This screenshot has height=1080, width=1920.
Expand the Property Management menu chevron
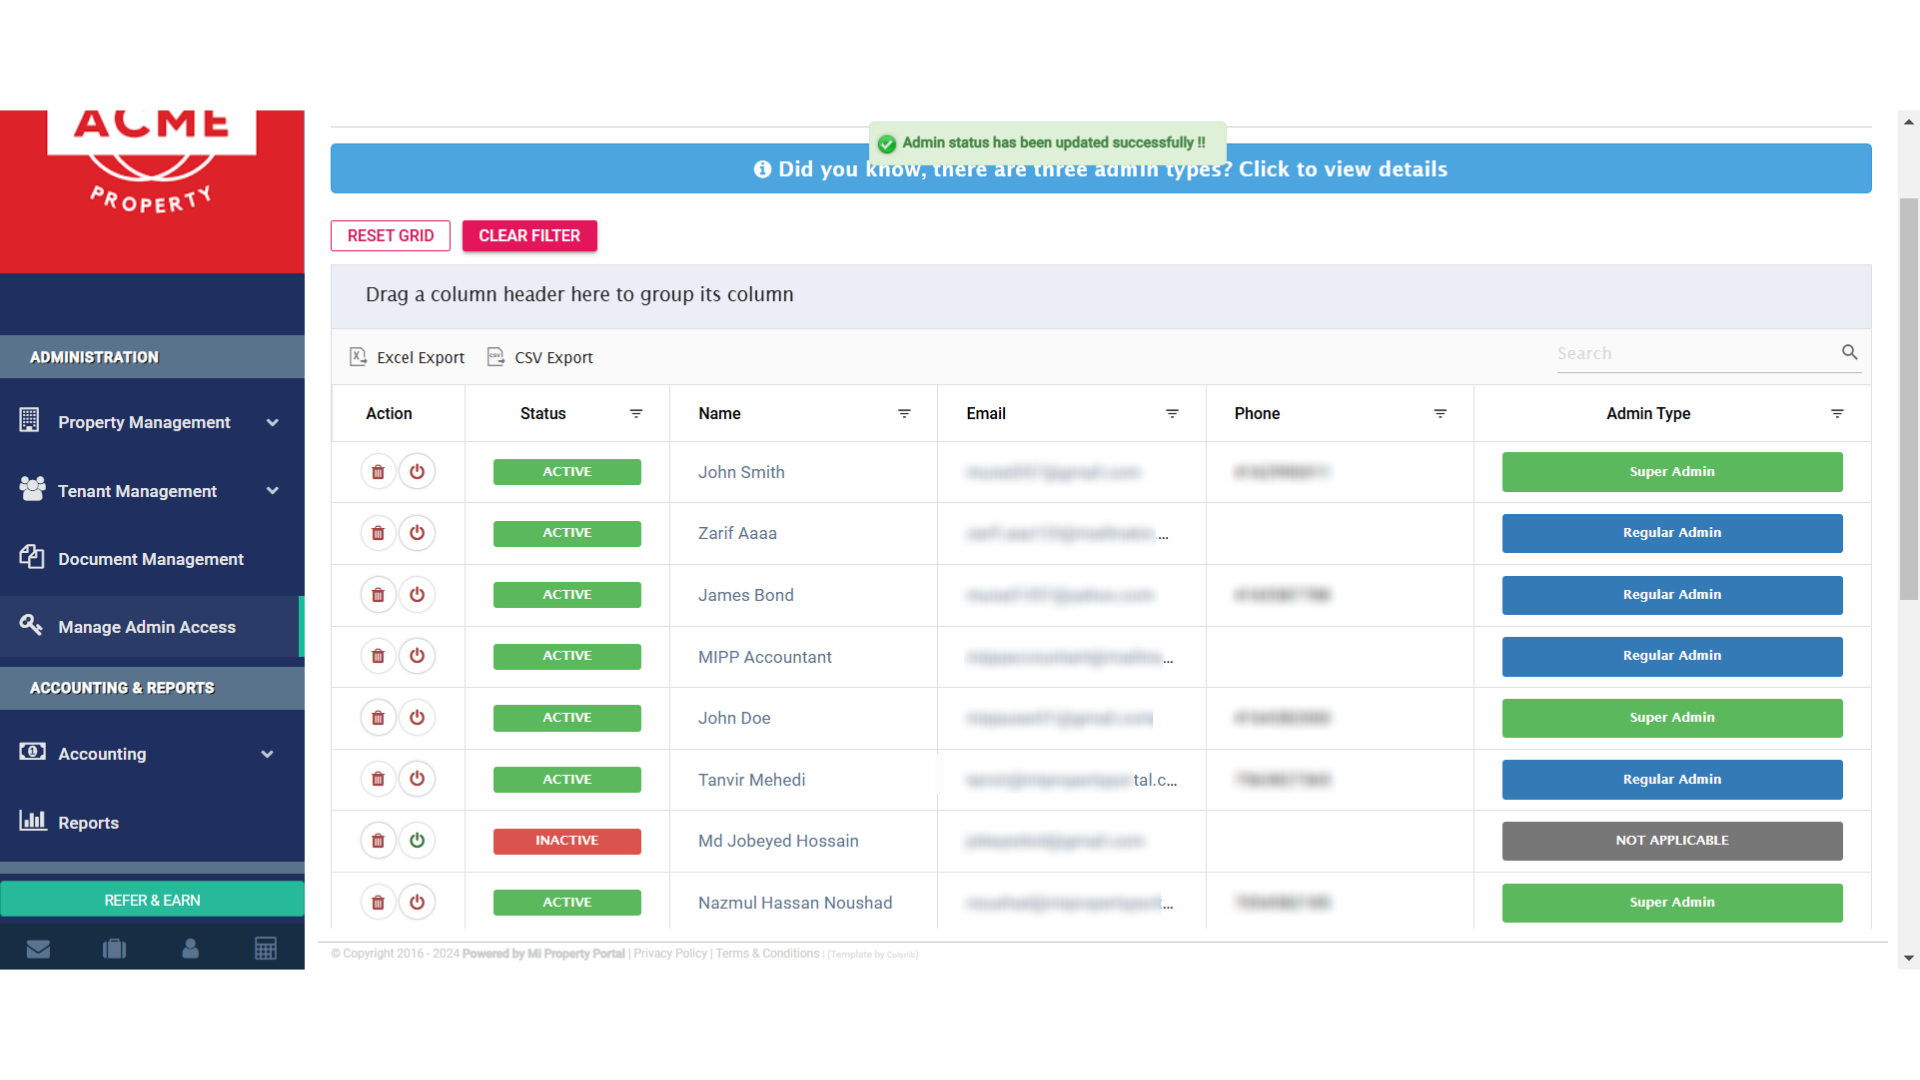[x=273, y=423]
